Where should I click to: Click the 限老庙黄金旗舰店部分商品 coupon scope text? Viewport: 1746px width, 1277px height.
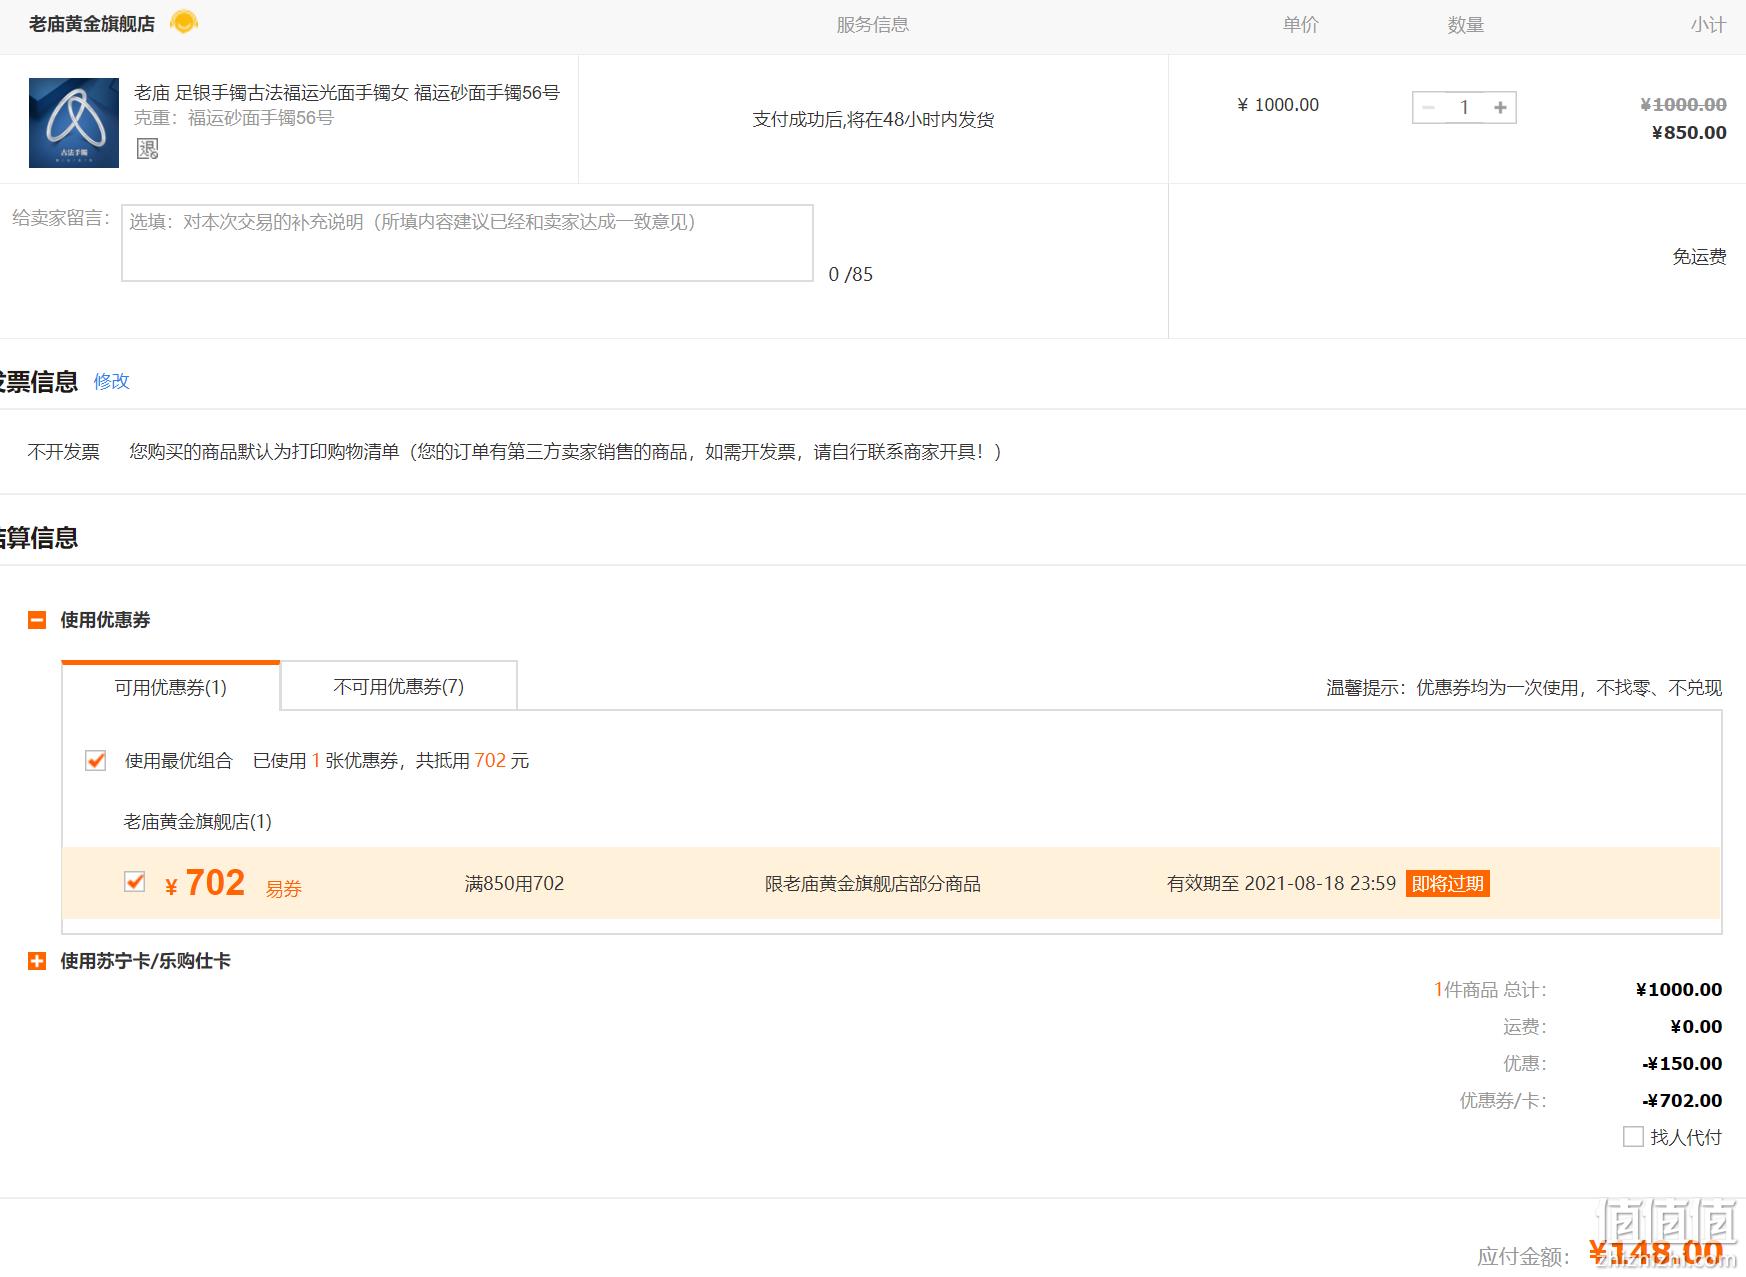click(873, 884)
